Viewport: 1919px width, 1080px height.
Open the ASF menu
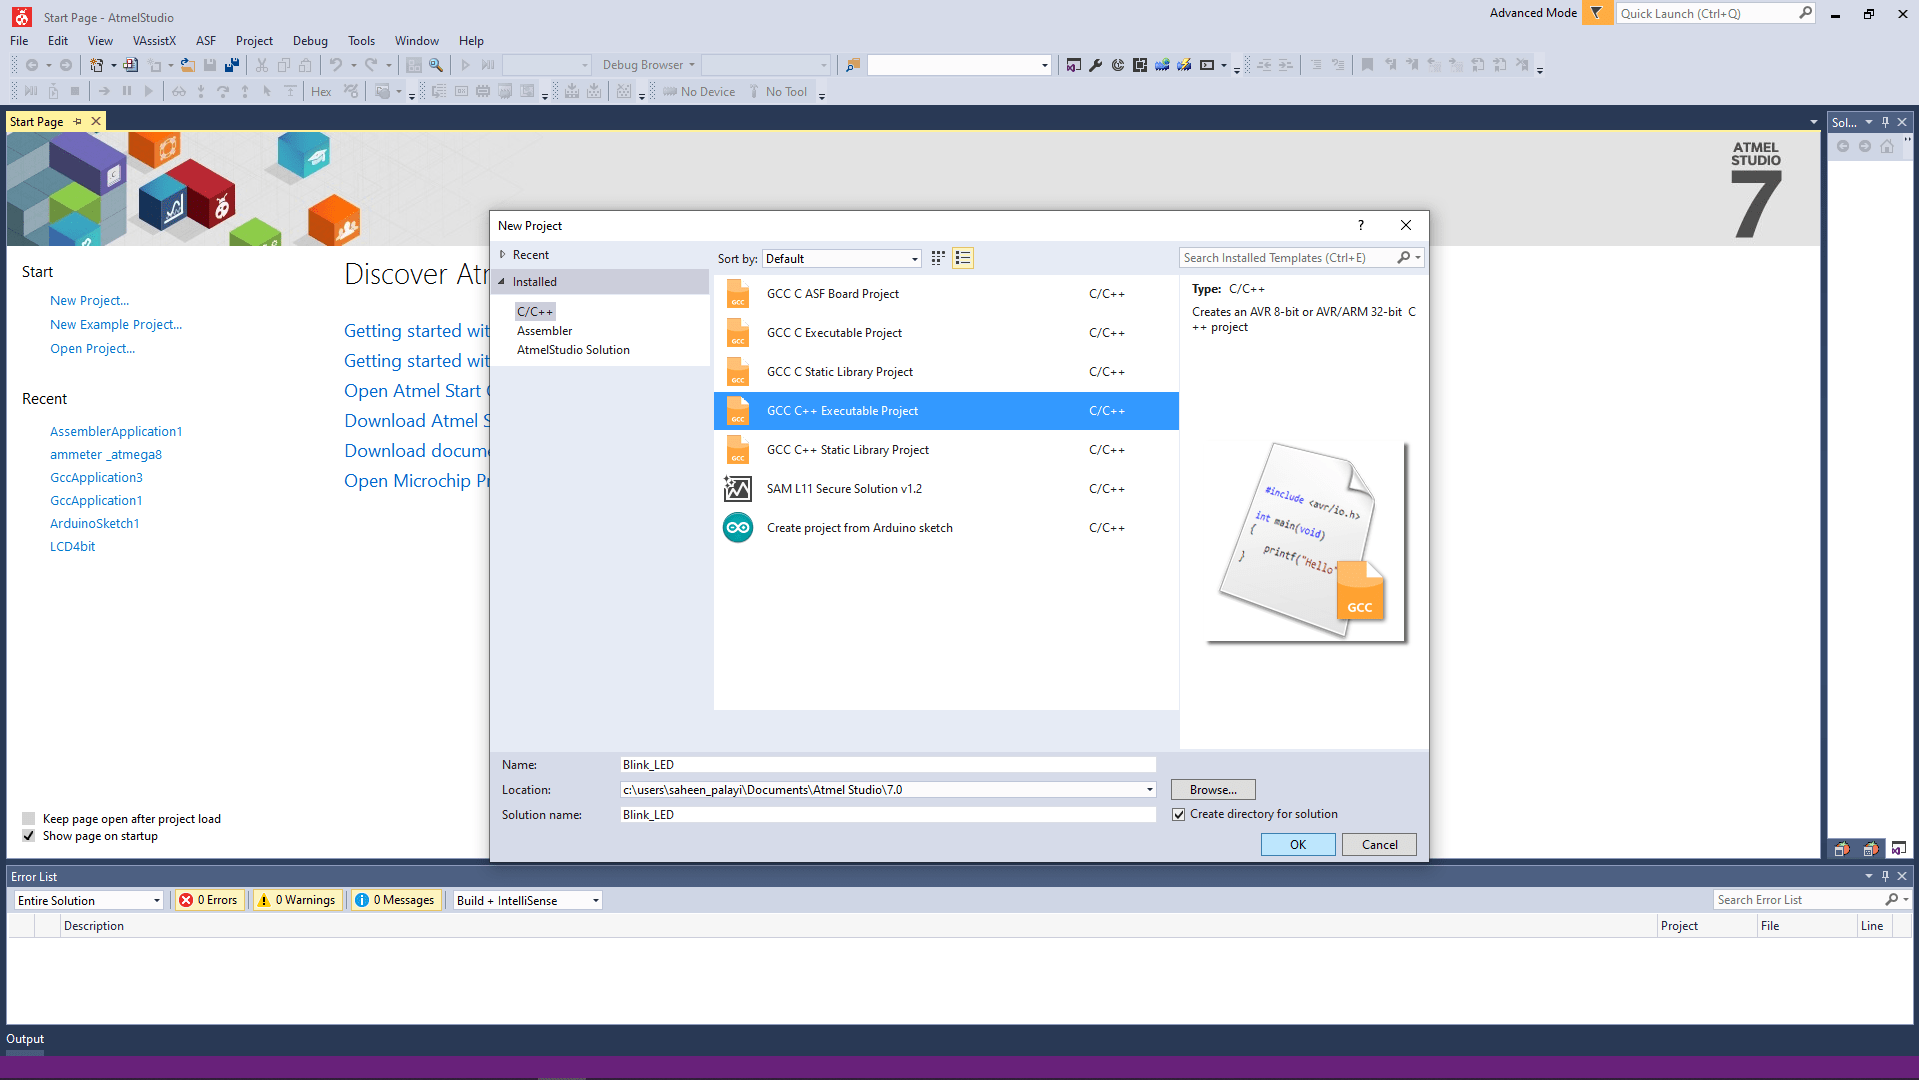(x=206, y=41)
